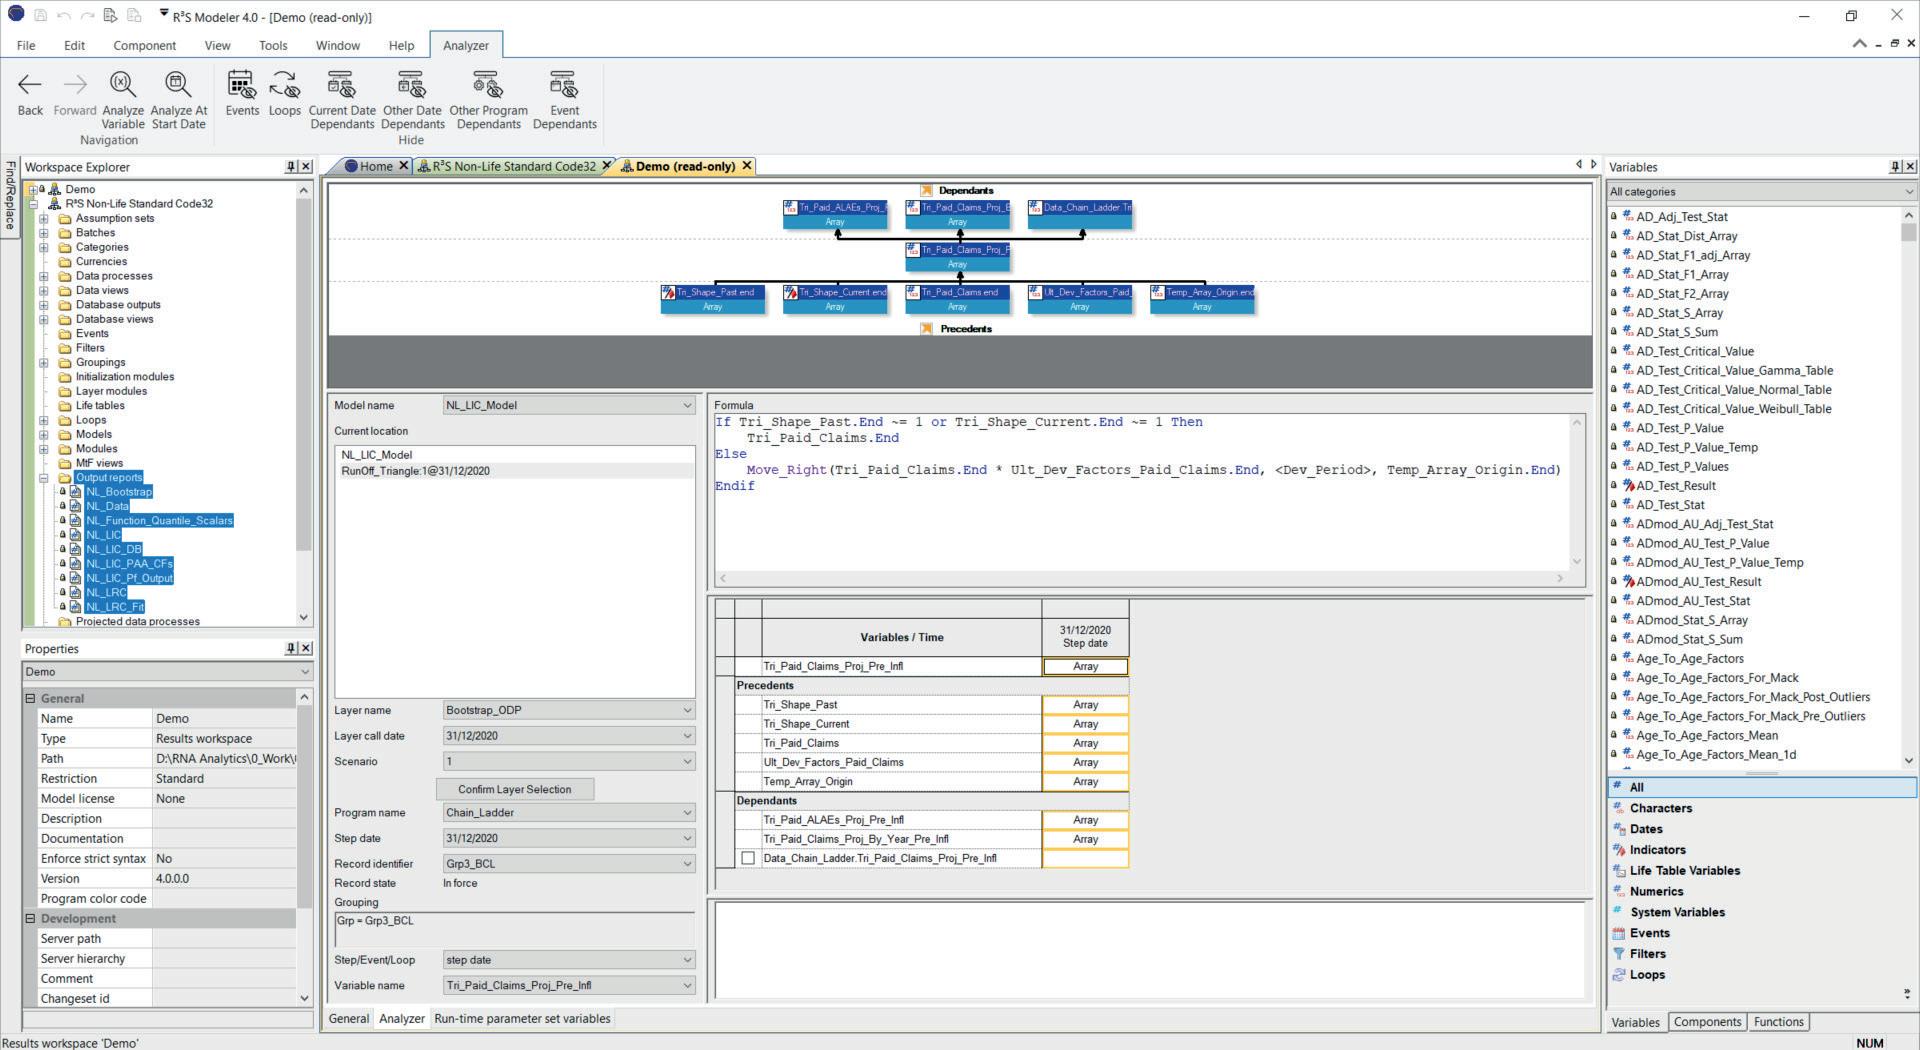Viewport: 1920px width, 1050px height.
Task: Pin the Workspace Explorer panel
Action: pyautogui.click(x=291, y=167)
